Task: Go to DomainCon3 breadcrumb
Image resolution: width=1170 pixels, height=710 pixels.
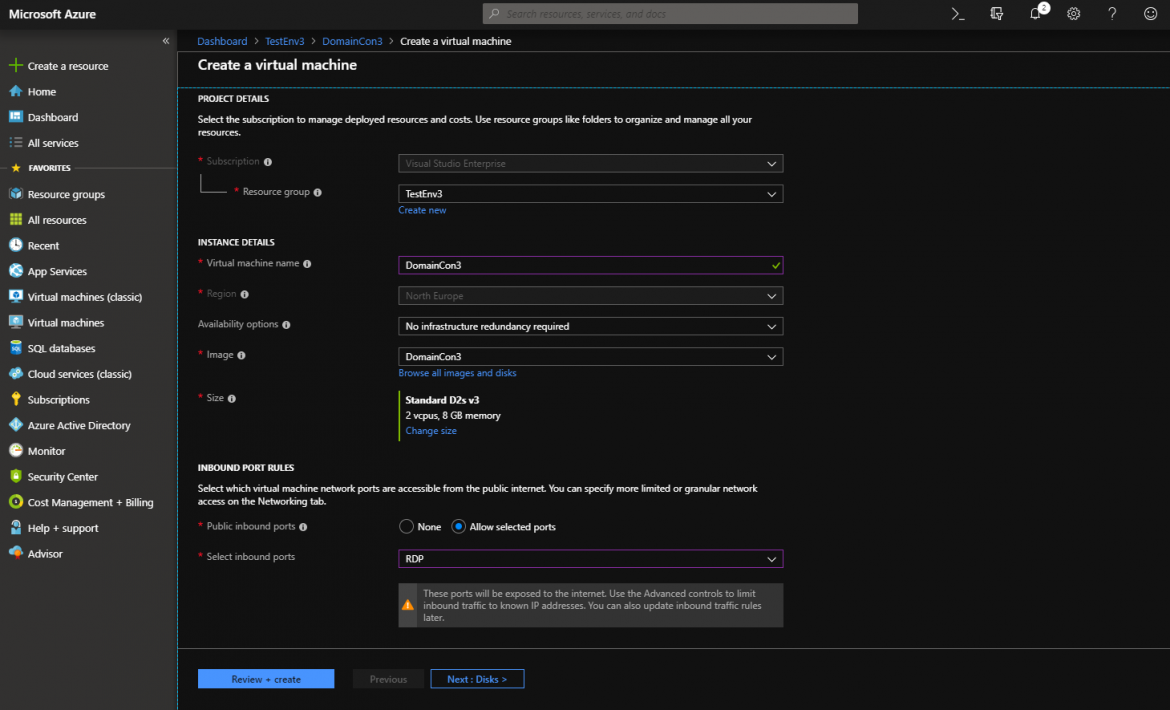Action: click(x=352, y=41)
